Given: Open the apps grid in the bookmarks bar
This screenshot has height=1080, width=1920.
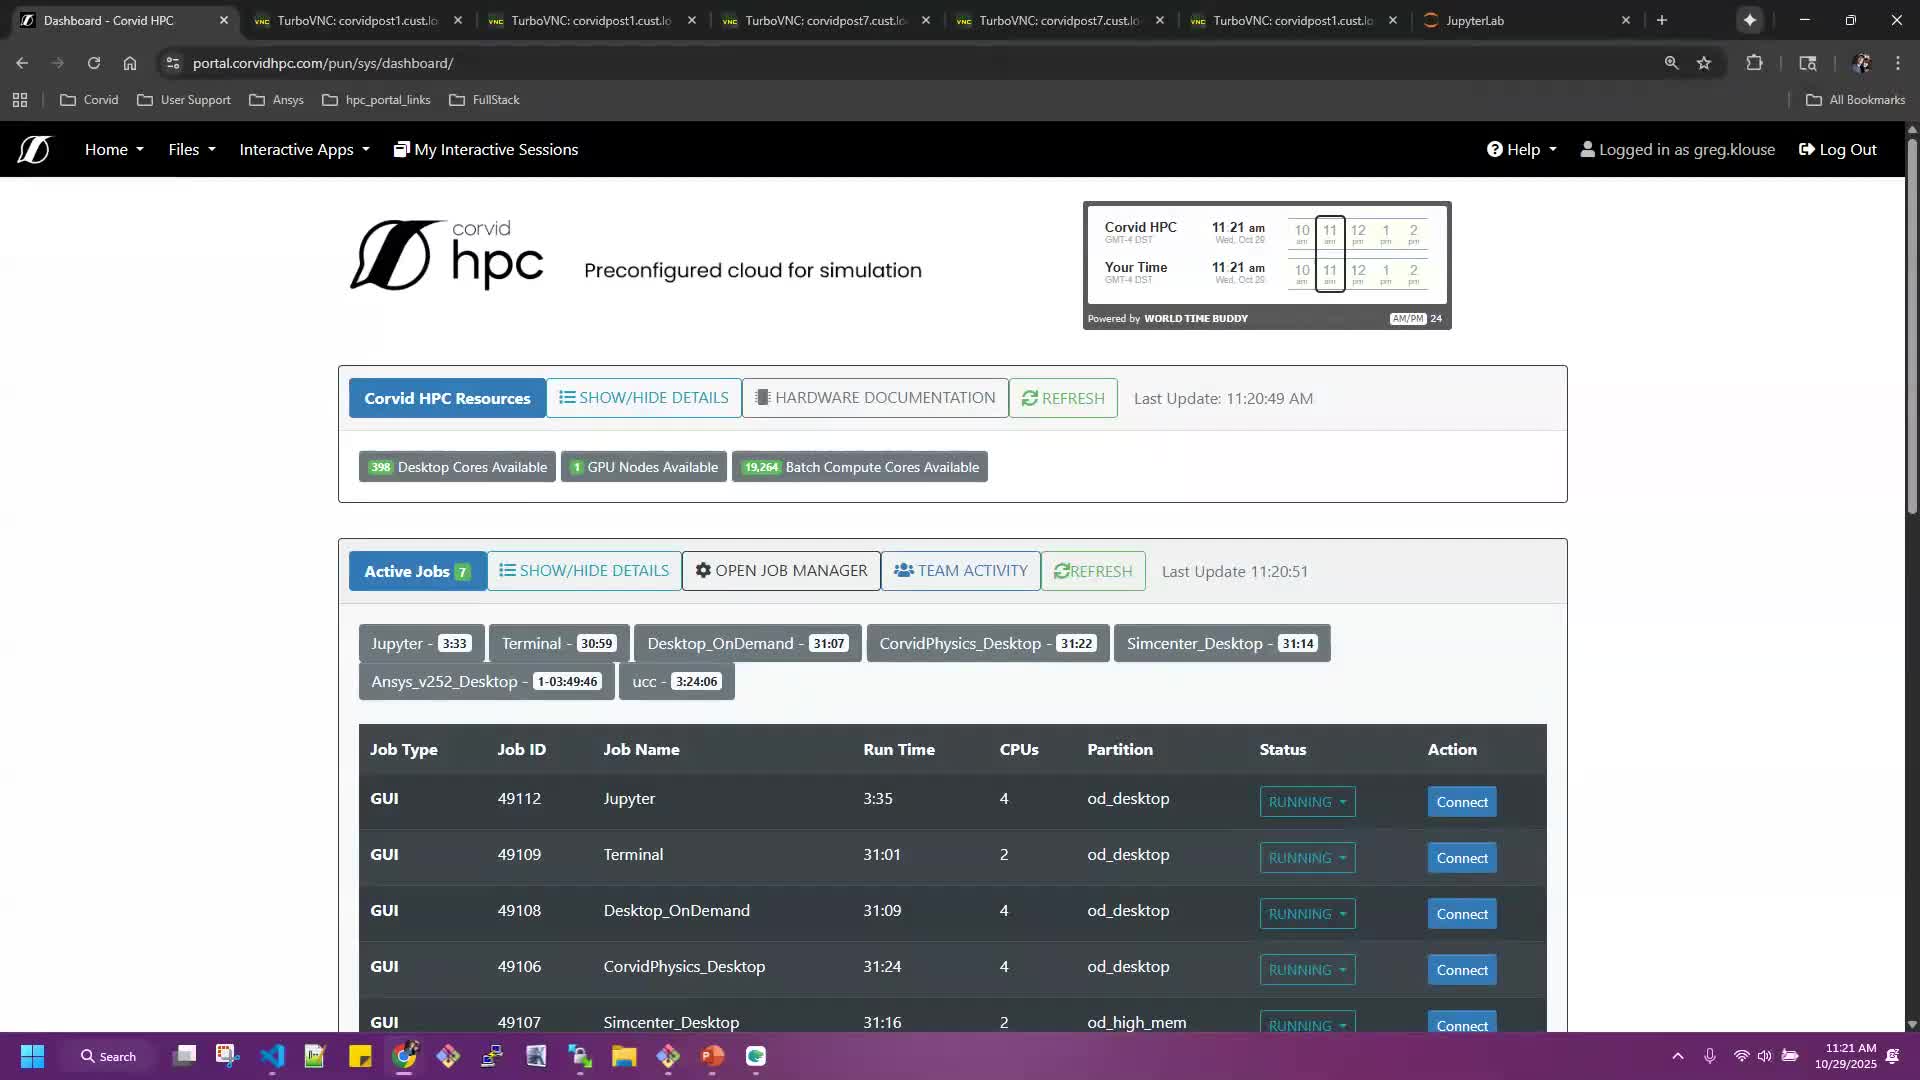Looking at the screenshot, I should pyautogui.click(x=20, y=100).
